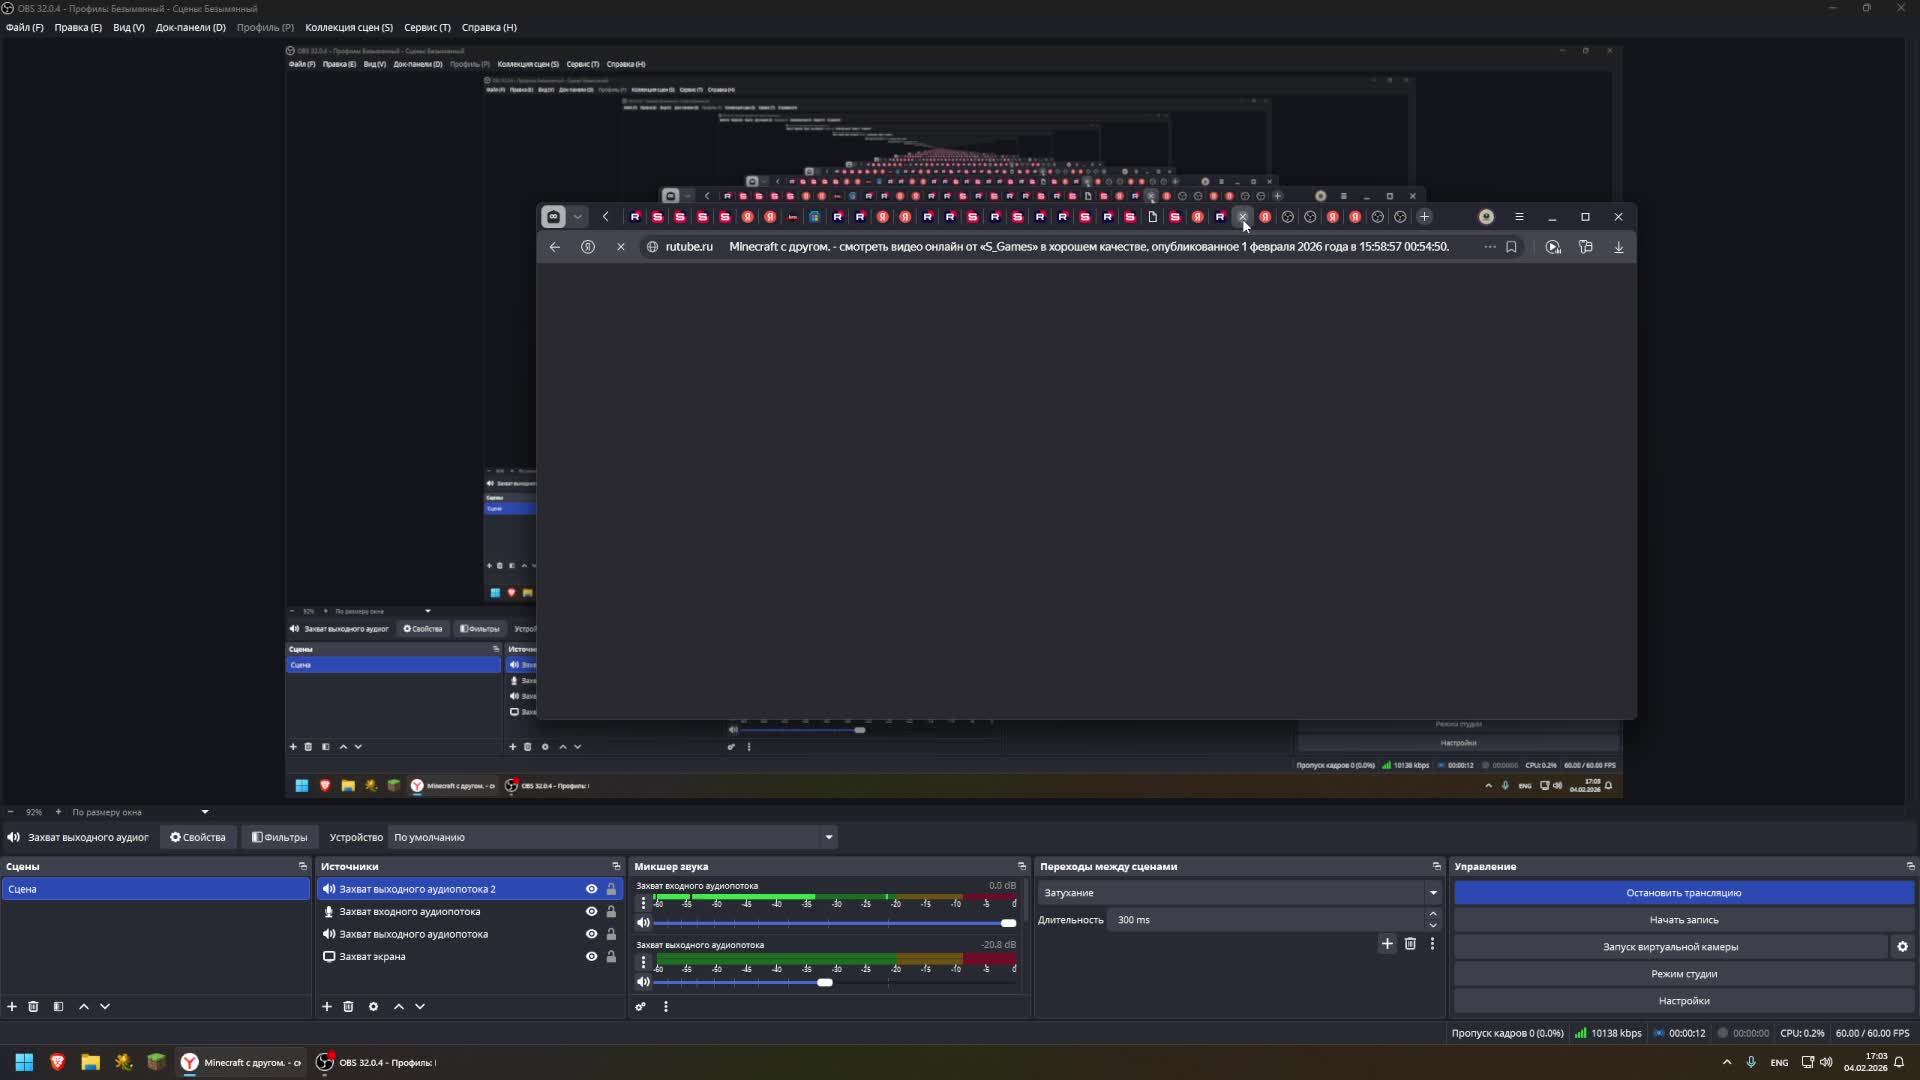Remove selected source with trash icon

[348, 1007]
